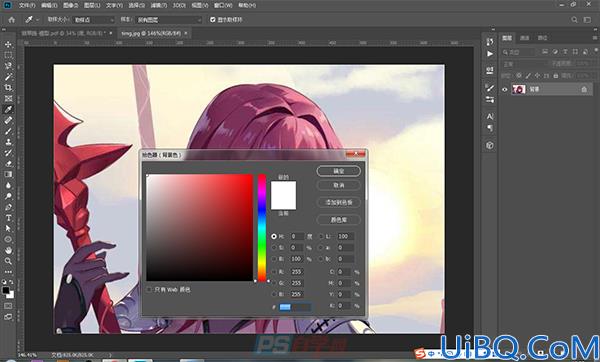Image resolution: width=600 pixels, height=362 pixels.
Task: Select the History Brush tool
Action: point(8,153)
